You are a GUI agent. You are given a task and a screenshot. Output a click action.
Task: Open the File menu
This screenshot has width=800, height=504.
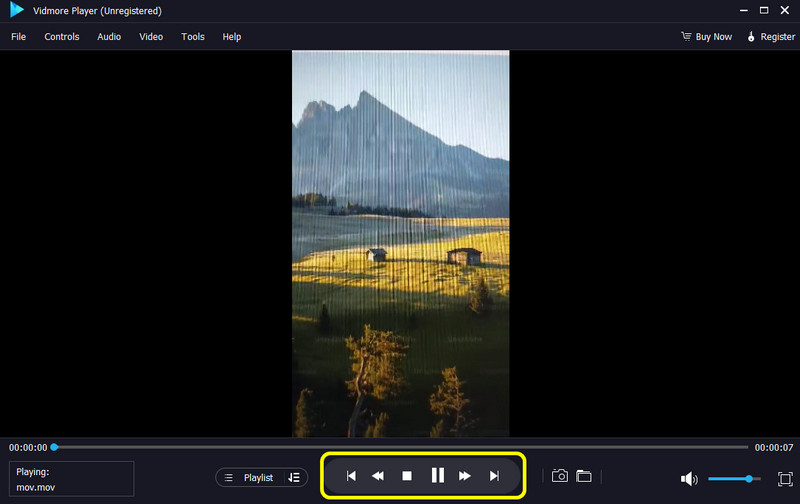click(18, 37)
